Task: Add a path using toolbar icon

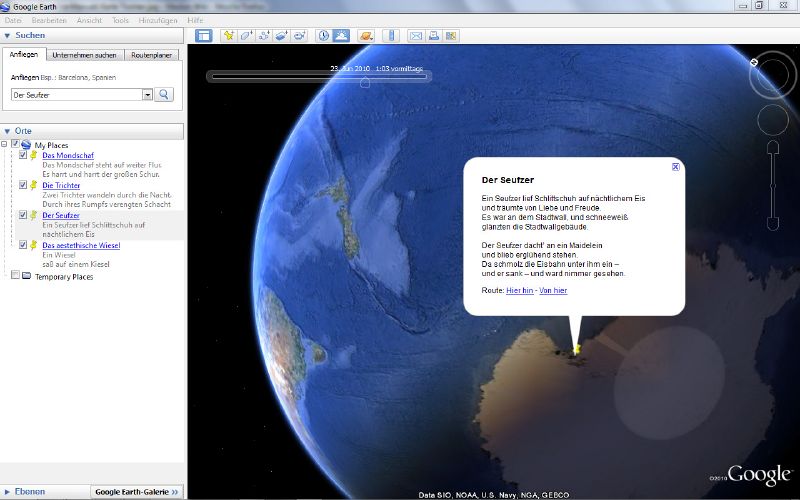Action: coord(264,36)
